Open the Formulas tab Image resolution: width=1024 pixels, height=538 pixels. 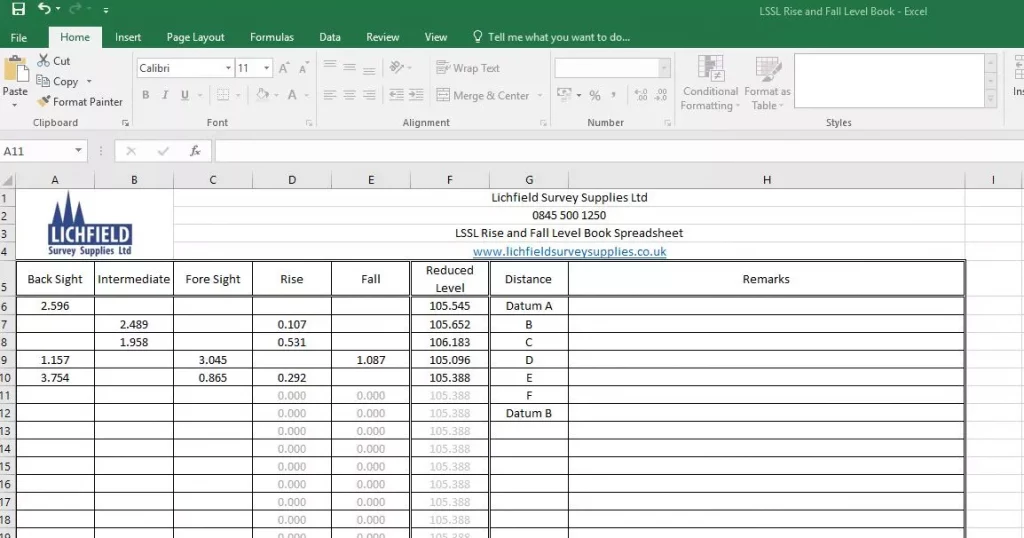point(272,37)
